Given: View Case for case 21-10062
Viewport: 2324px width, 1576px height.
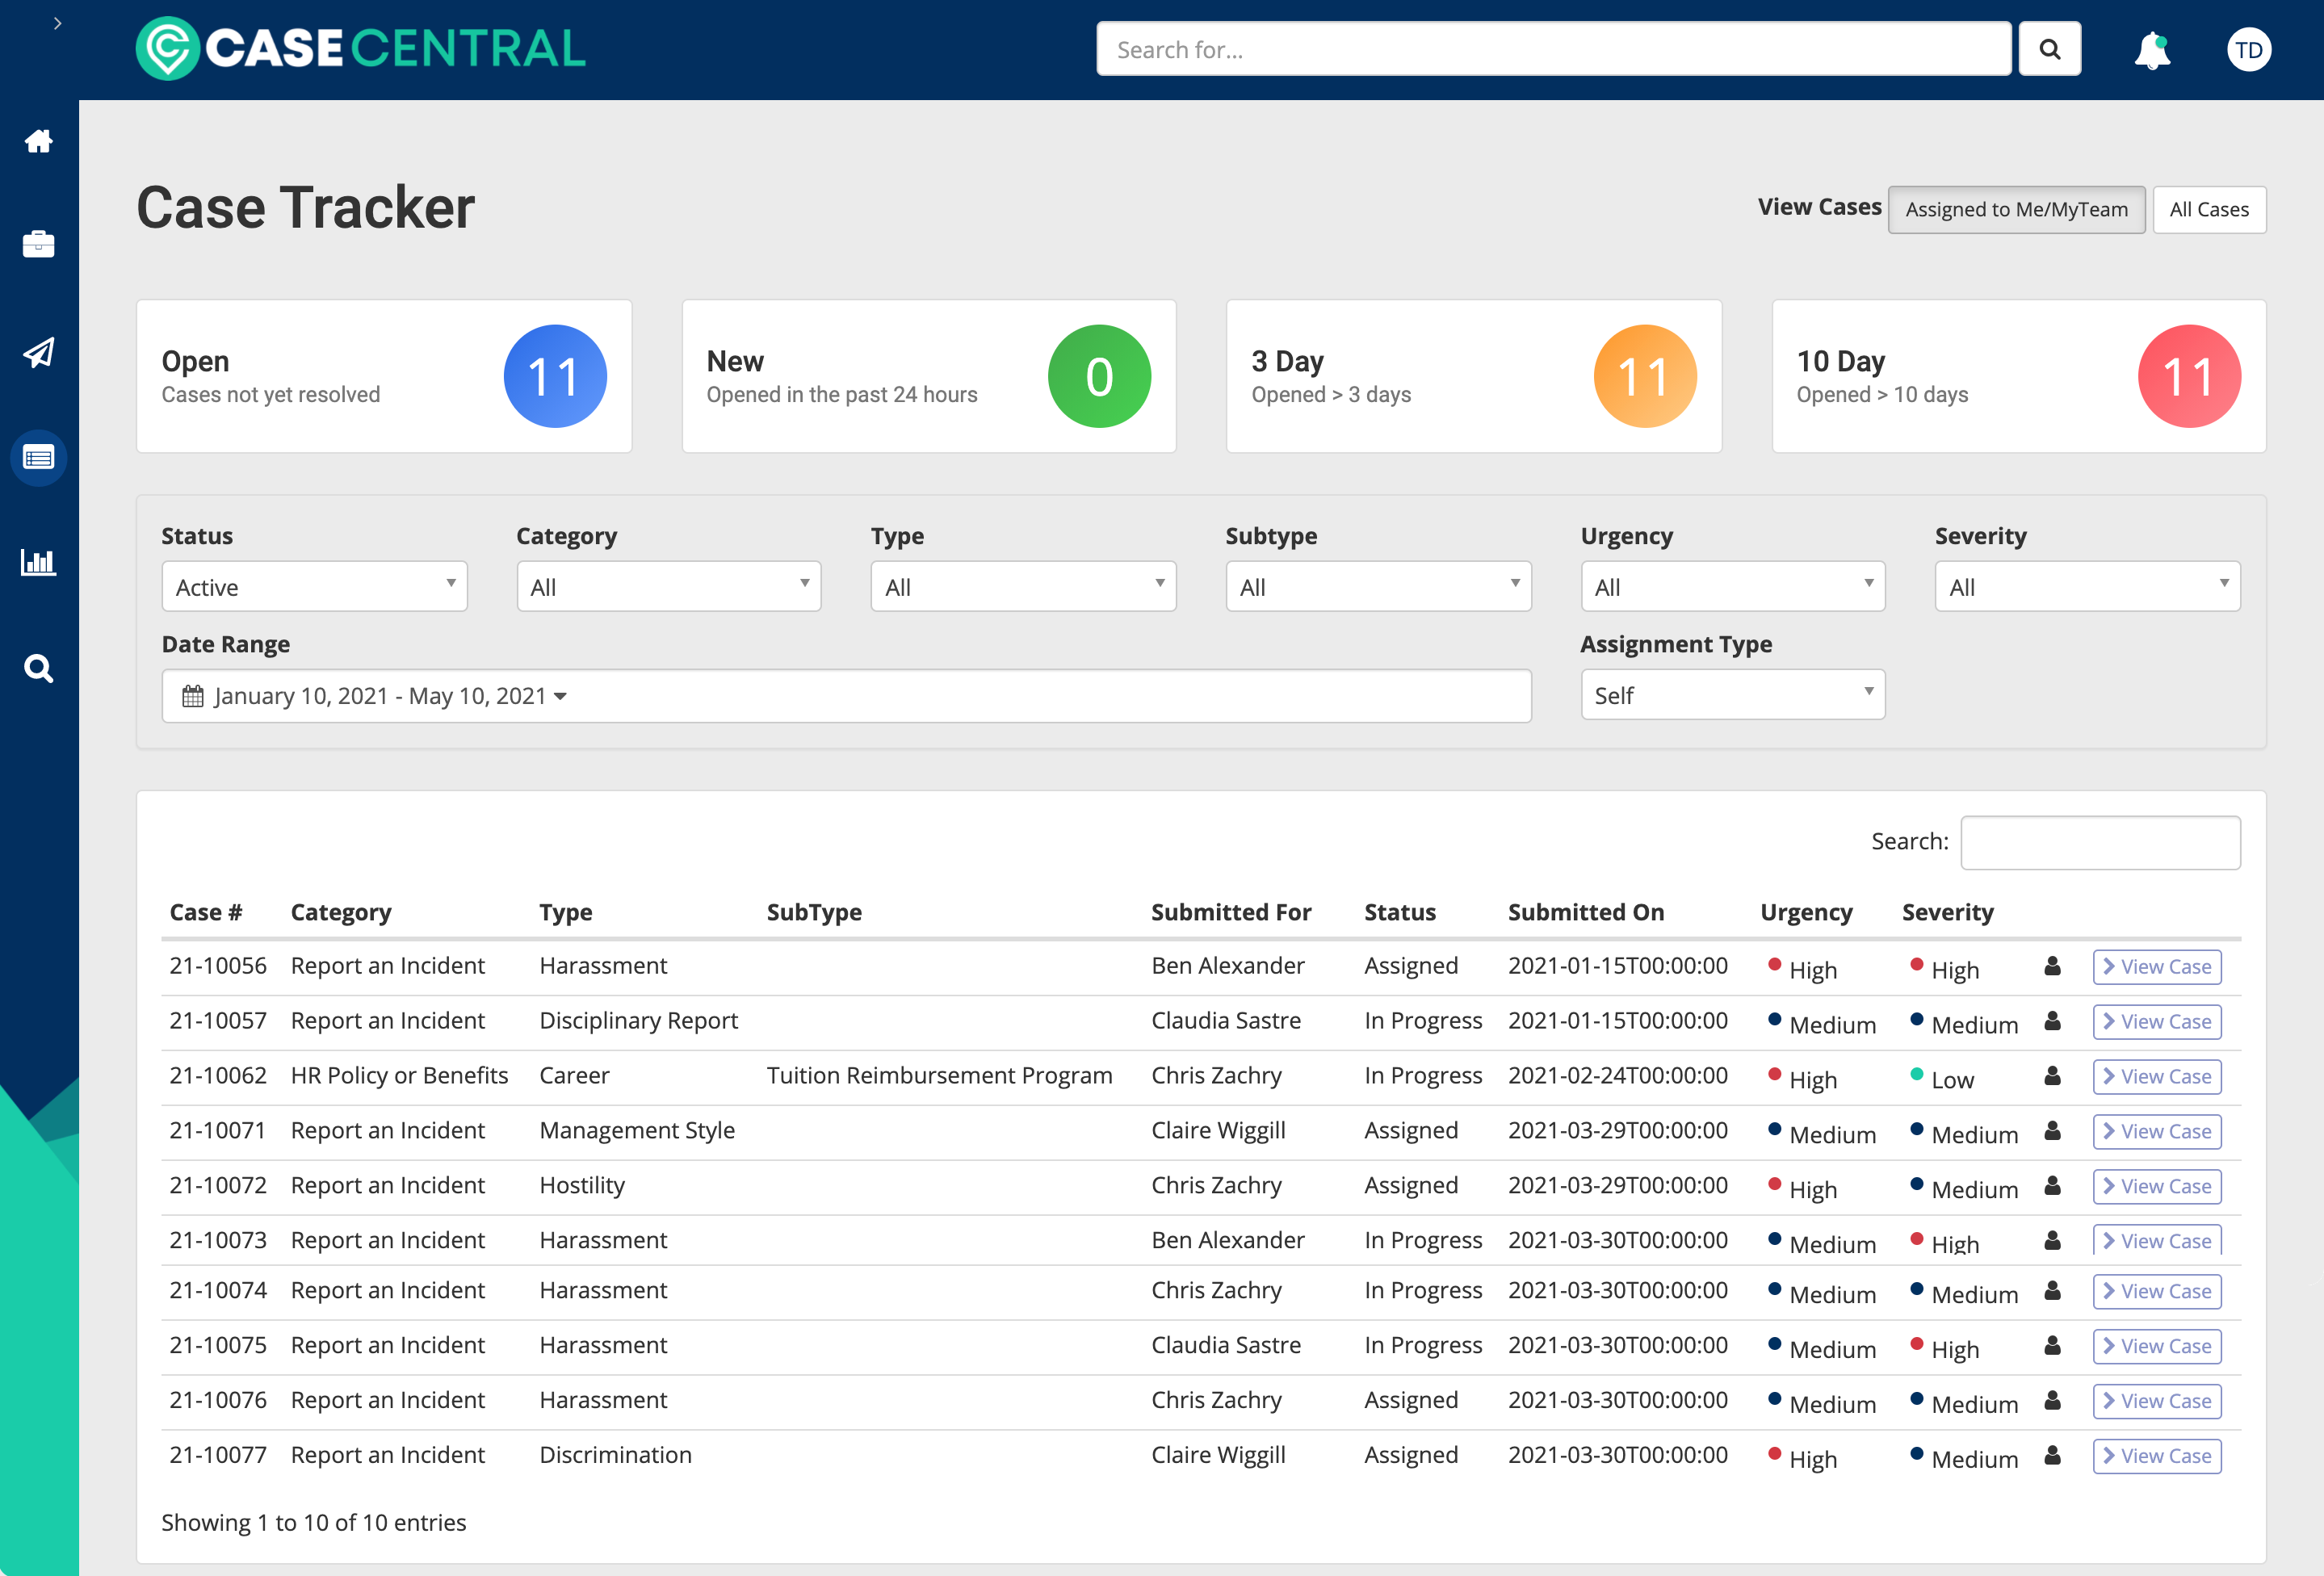Looking at the screenshot, I should pos(2157,1076).
